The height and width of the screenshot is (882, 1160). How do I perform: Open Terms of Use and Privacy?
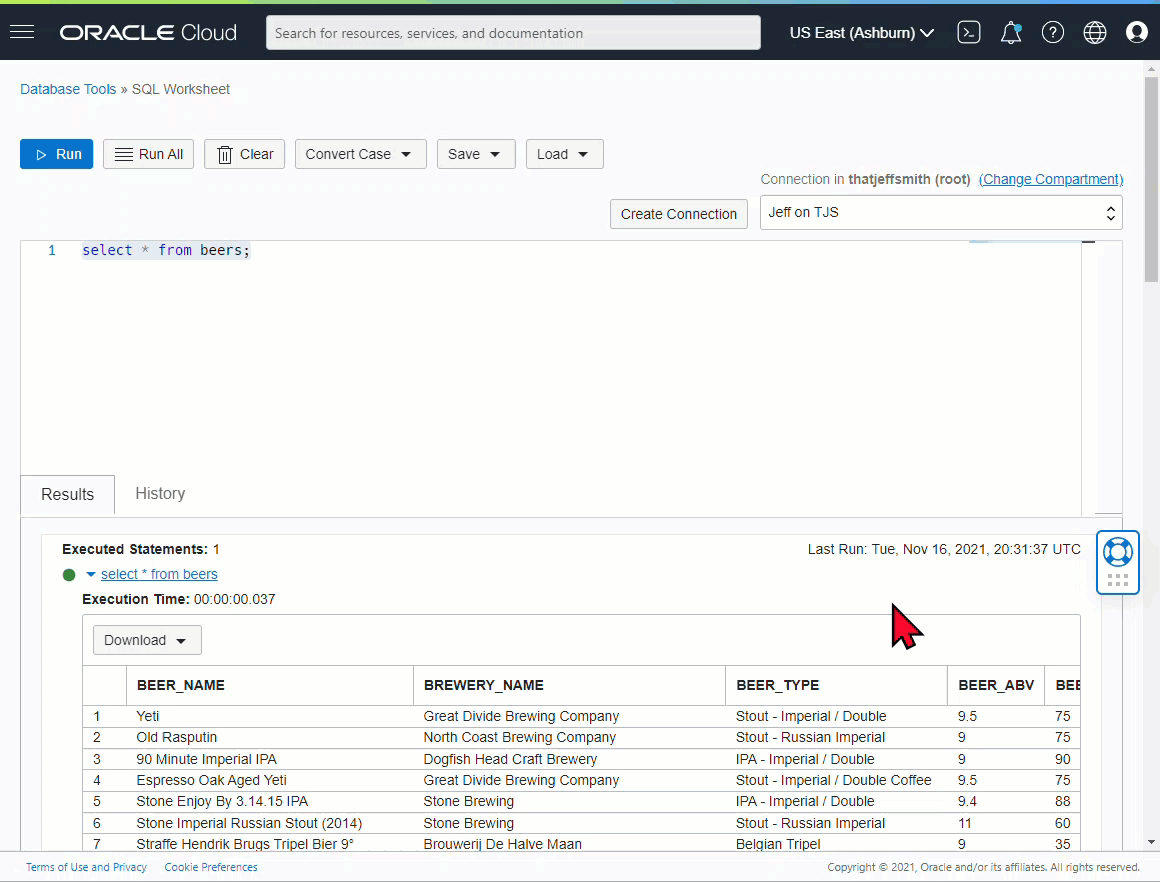click(87, 867)
